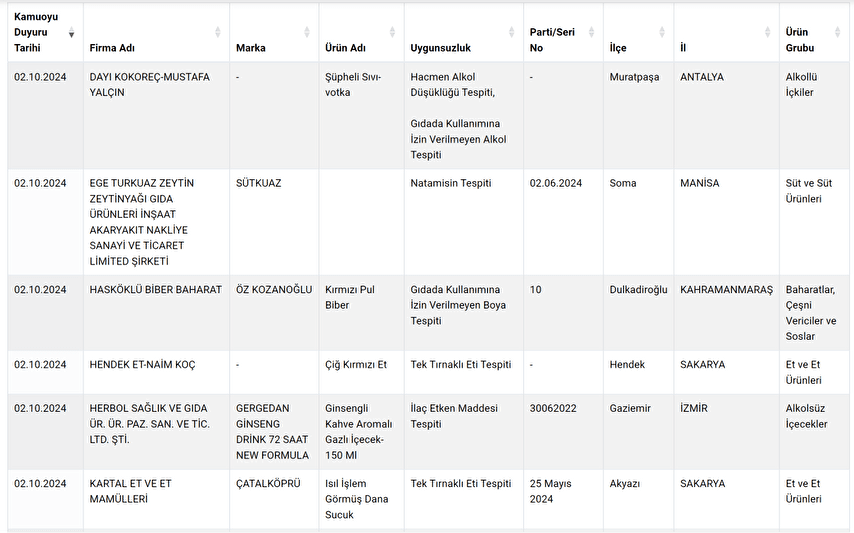854x533 pixels.
Task: Sort by İlçe using its arrow icon
Action: point(663,33)
